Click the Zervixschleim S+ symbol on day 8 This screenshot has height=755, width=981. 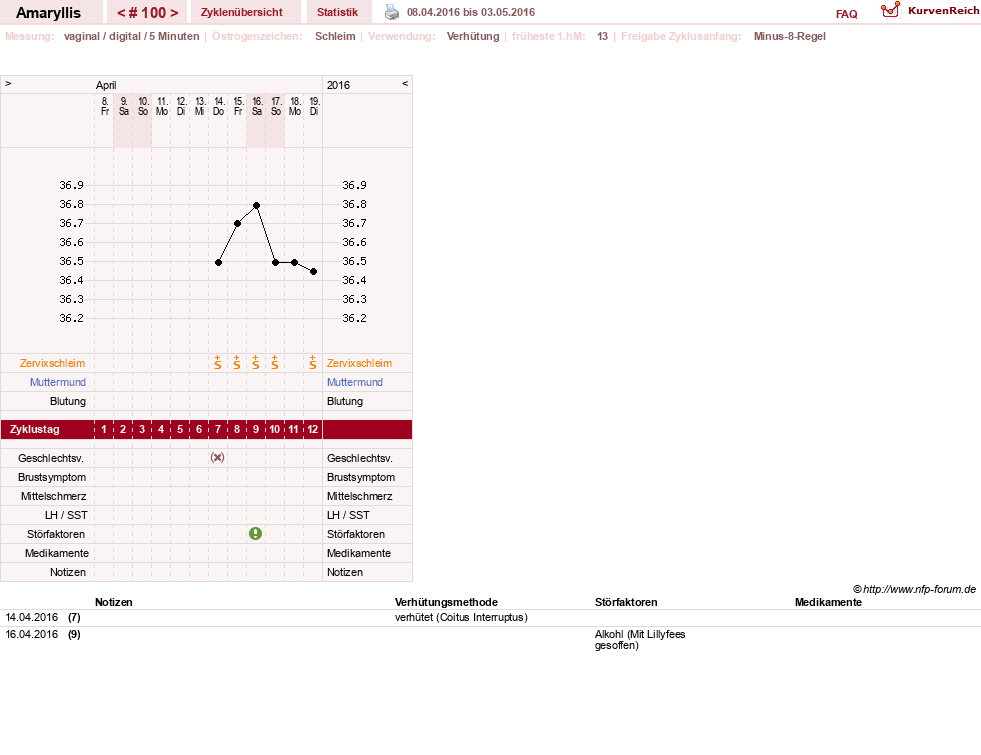coord(236,362)
